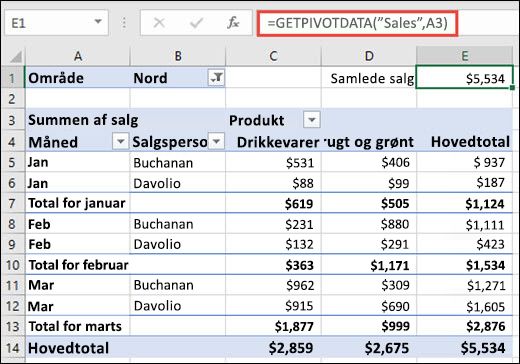Viewport: 520px width, 364px height.
Task: Click the Samlede salg cell
Action: click(369, 78)
